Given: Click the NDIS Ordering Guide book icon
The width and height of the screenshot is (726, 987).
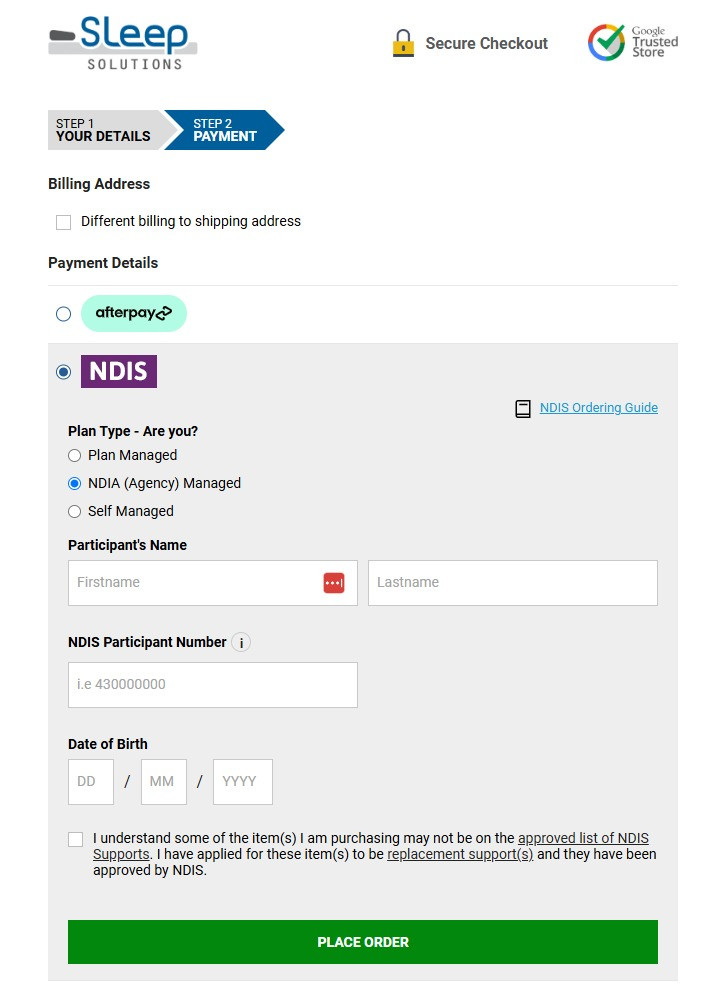Looking at the screenshot, I should click(x=523, y=408).
